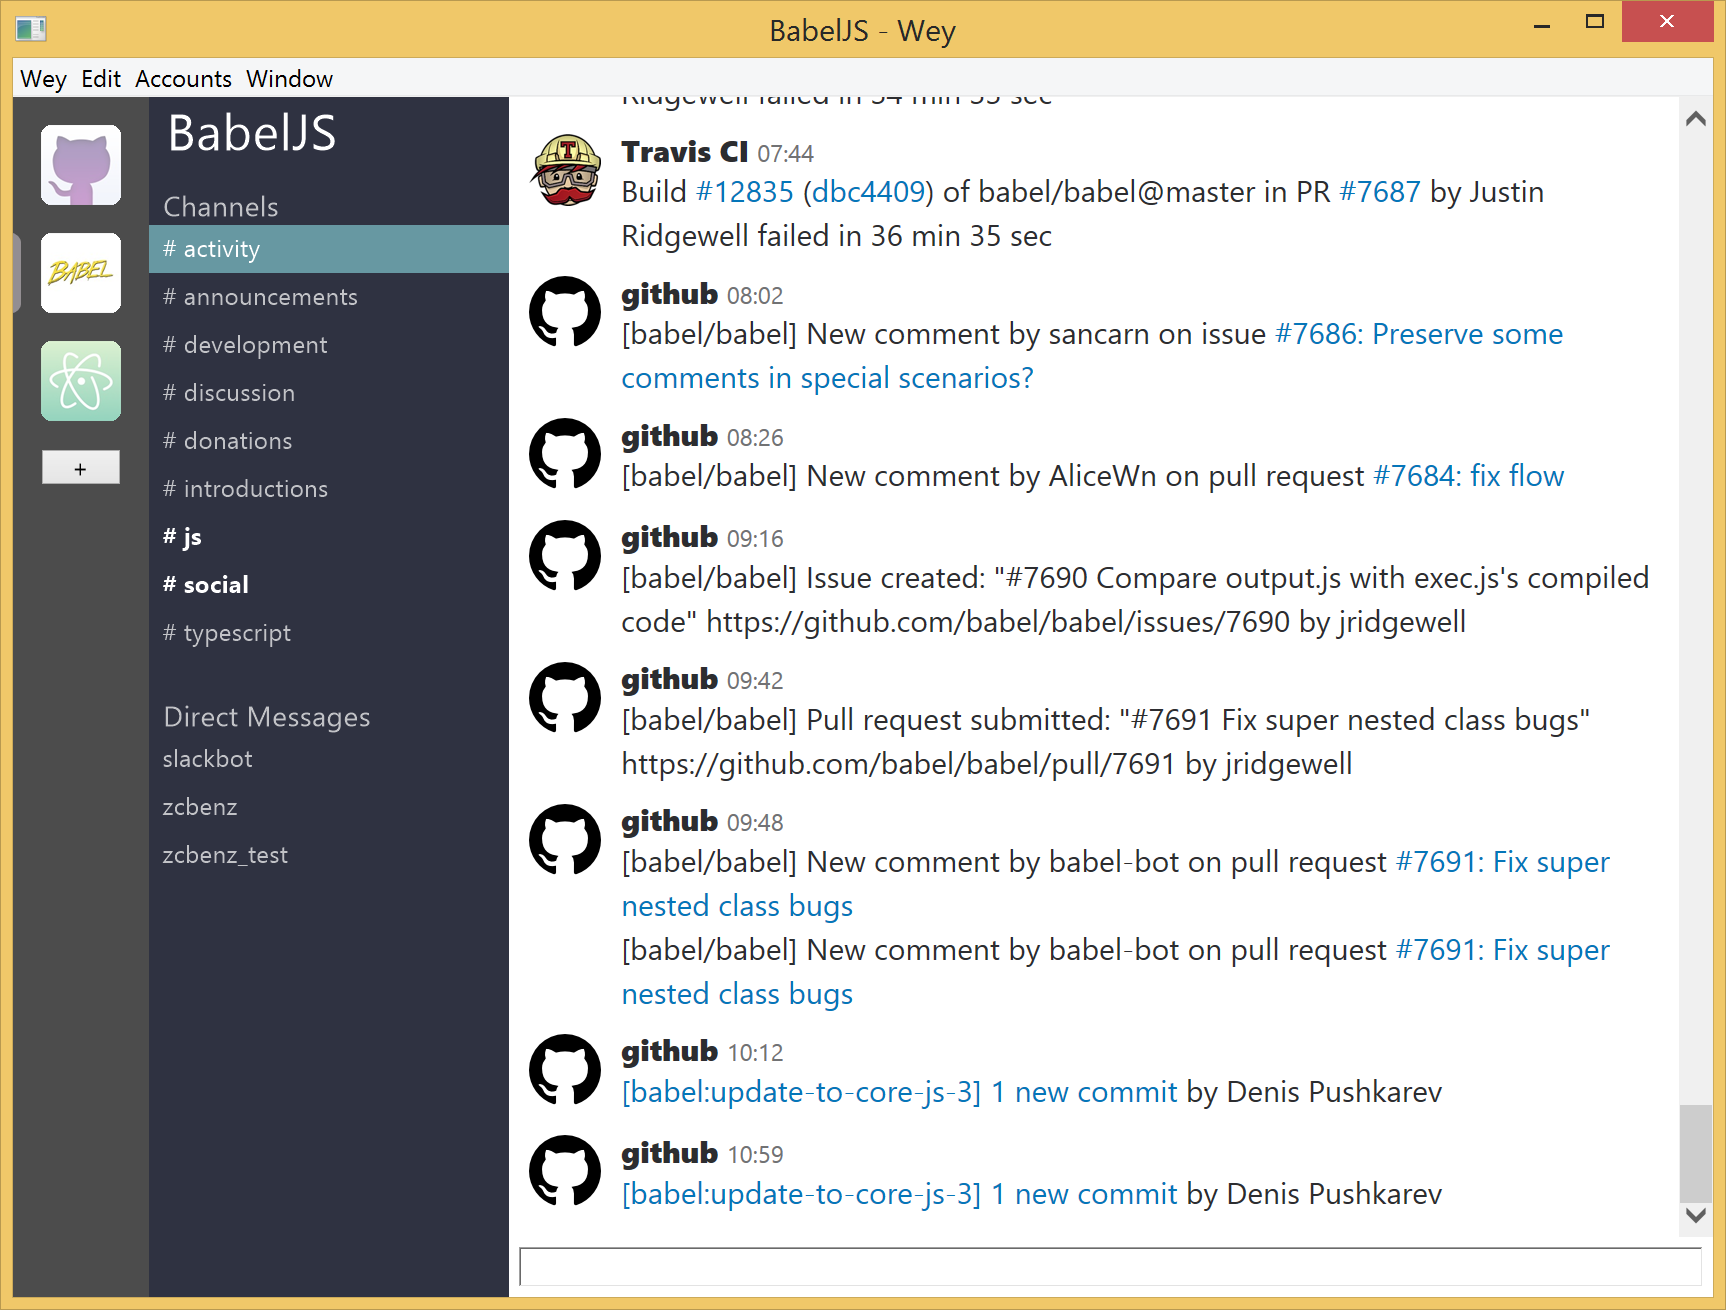Viewport: 1726px width, 1310px height.
Task: Open the Accounts menu
Action: coord(183,79)
